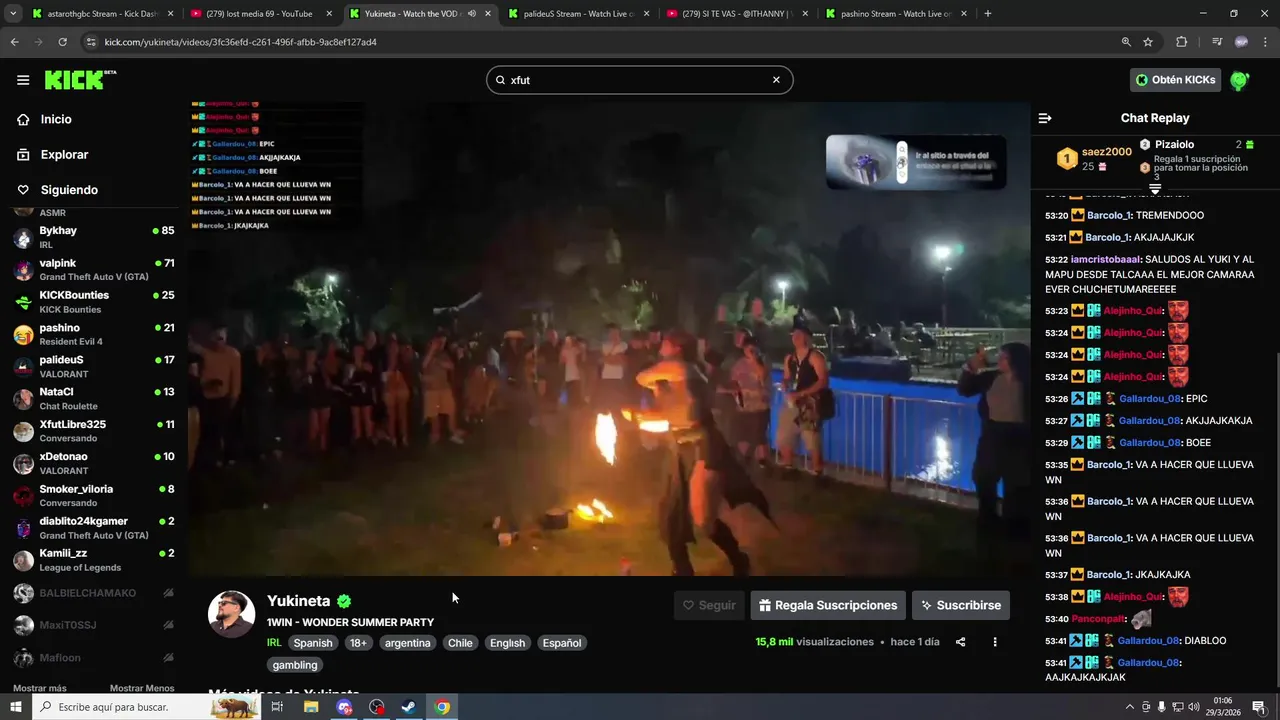Open a new browser tab
Screen dimensions: 1280x720
[x=988, y=14]
